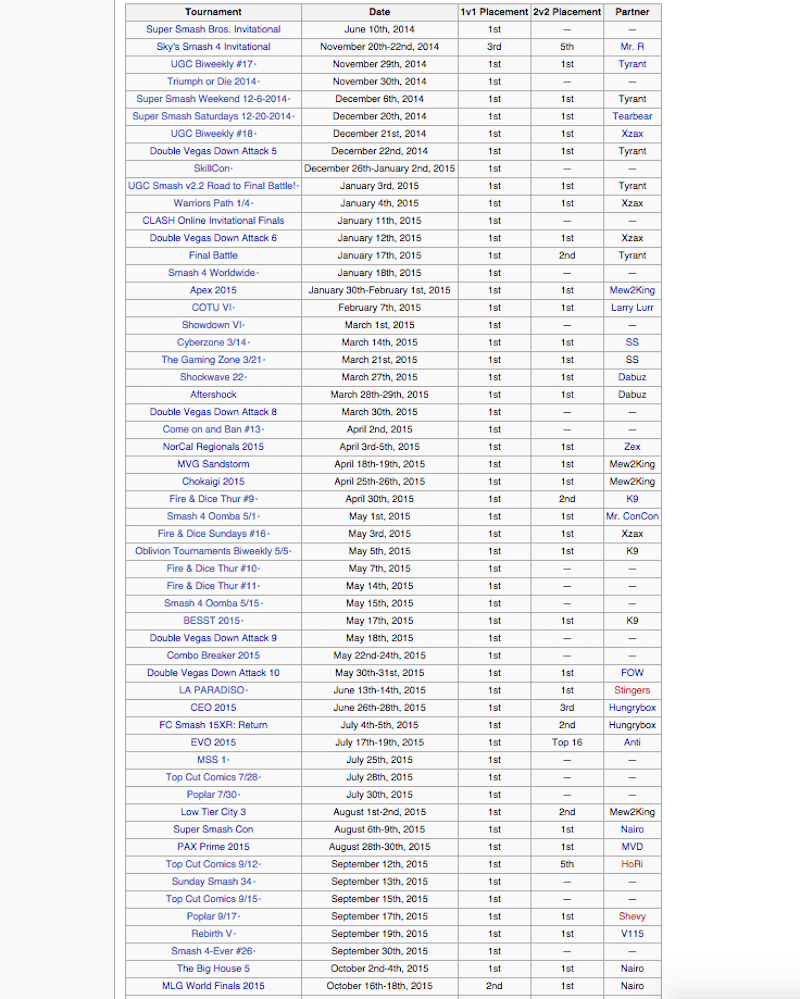Go to the CEO 2015 page
The height and width of the screenshot is (999, 800).
[x=213, y=707]
